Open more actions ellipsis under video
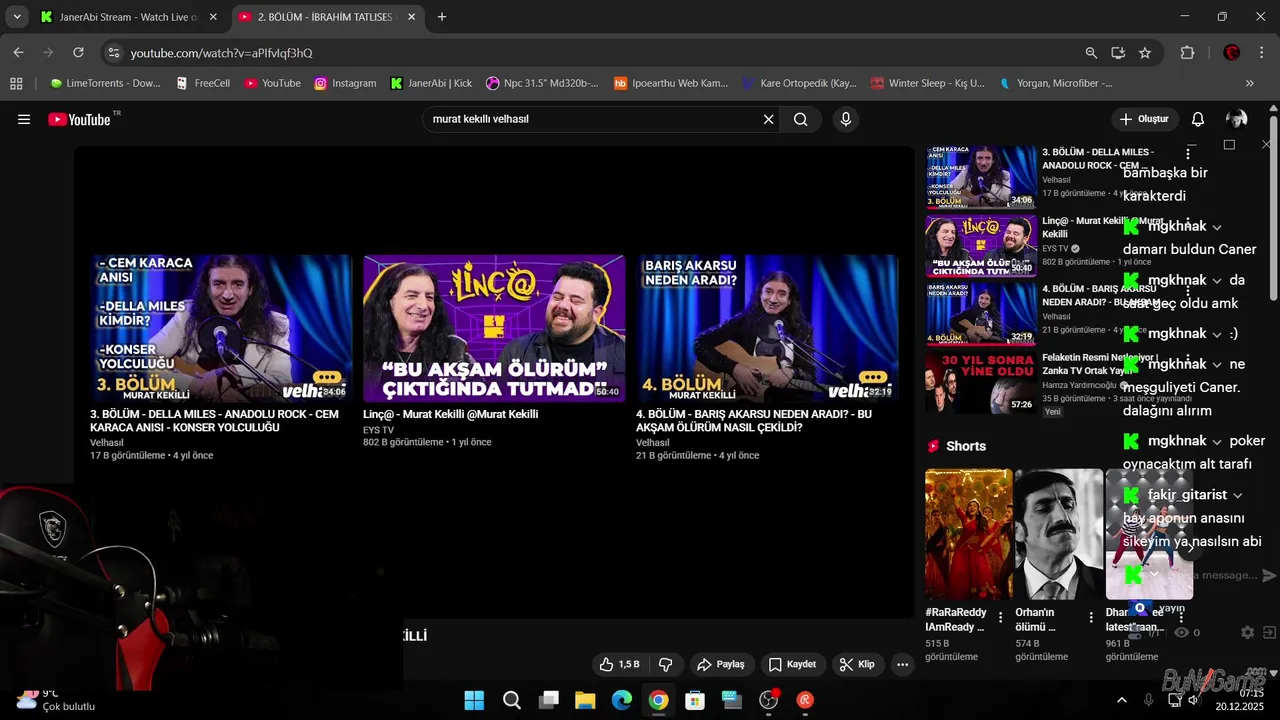Viewport: 1280px width, 720px height. (902, 664)
